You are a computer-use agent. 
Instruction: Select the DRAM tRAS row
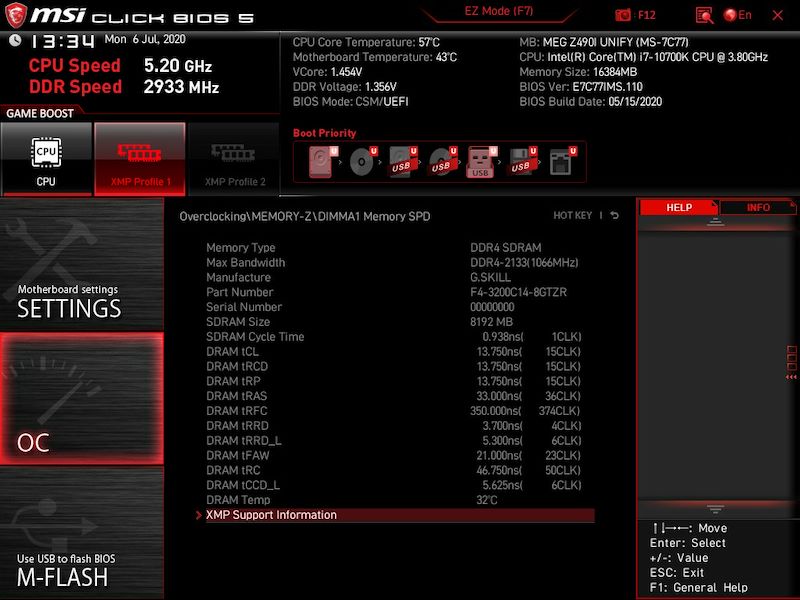(x=400, y=396)
